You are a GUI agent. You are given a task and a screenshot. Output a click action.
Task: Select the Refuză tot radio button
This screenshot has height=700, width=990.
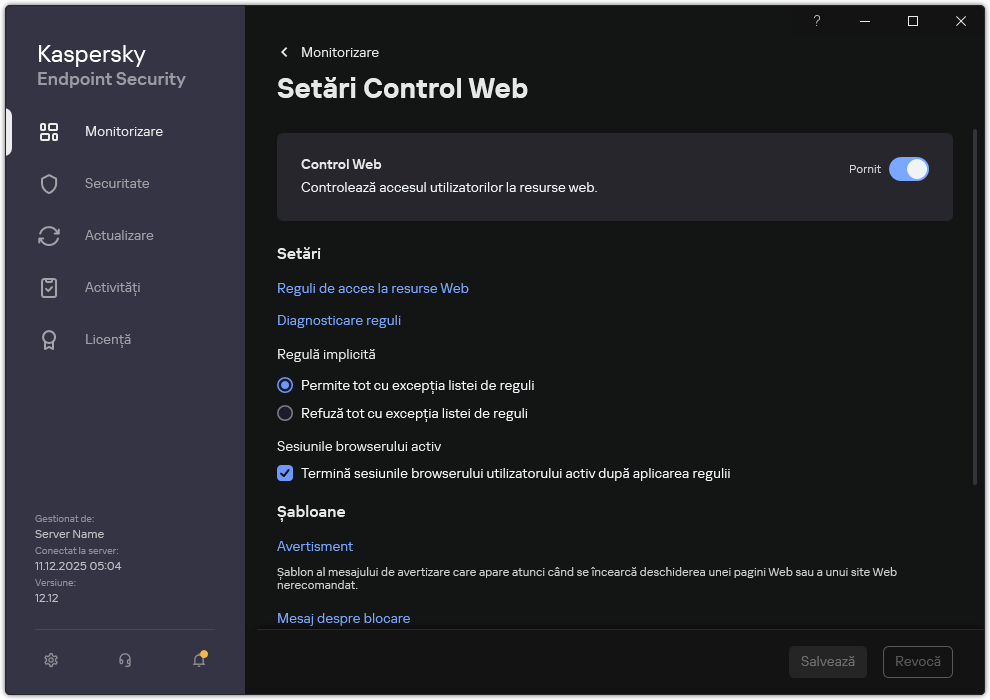coord(285,413)
